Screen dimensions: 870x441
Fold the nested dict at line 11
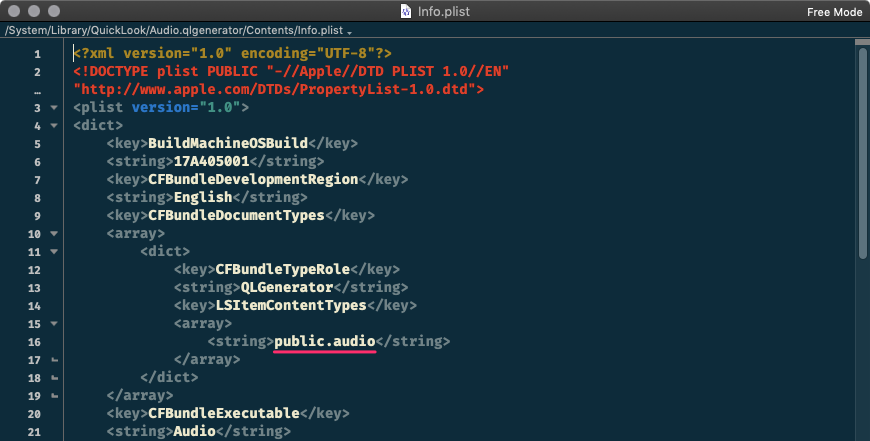tap(54, 251)
